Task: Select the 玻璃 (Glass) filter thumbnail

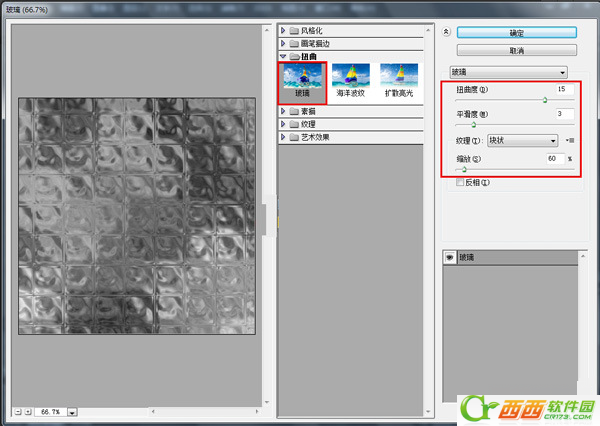Action: tap(302, 83)
